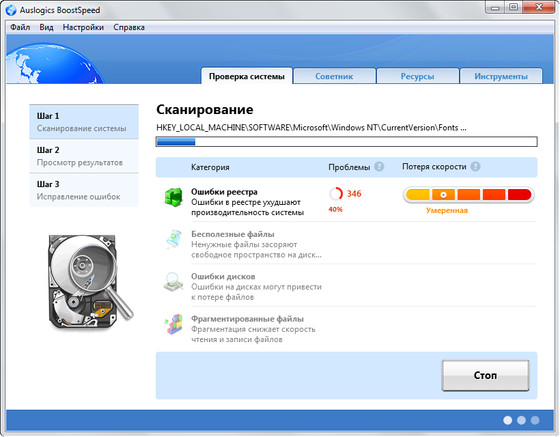The height and width of the screenshot is (437, 560).
Task: Click the Умеренная severity label
Action: [447, 210]
